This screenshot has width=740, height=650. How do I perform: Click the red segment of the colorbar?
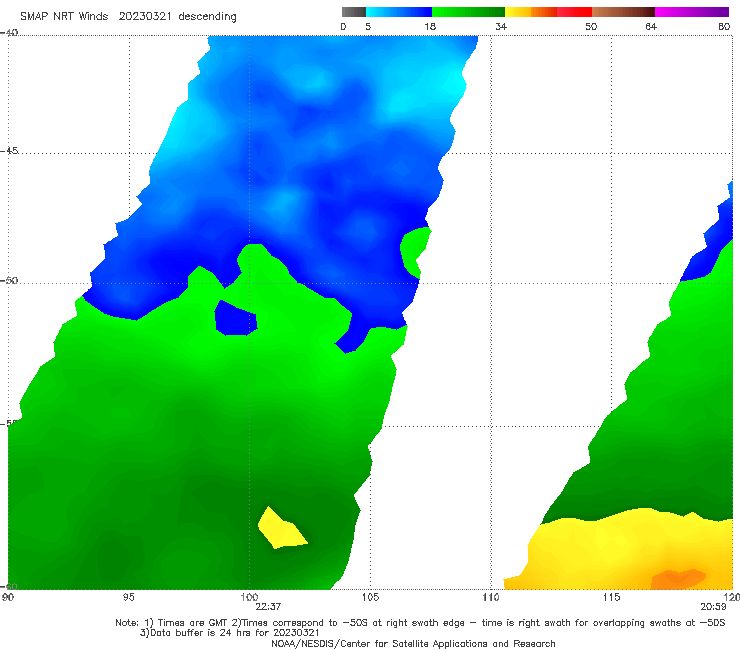574,12
